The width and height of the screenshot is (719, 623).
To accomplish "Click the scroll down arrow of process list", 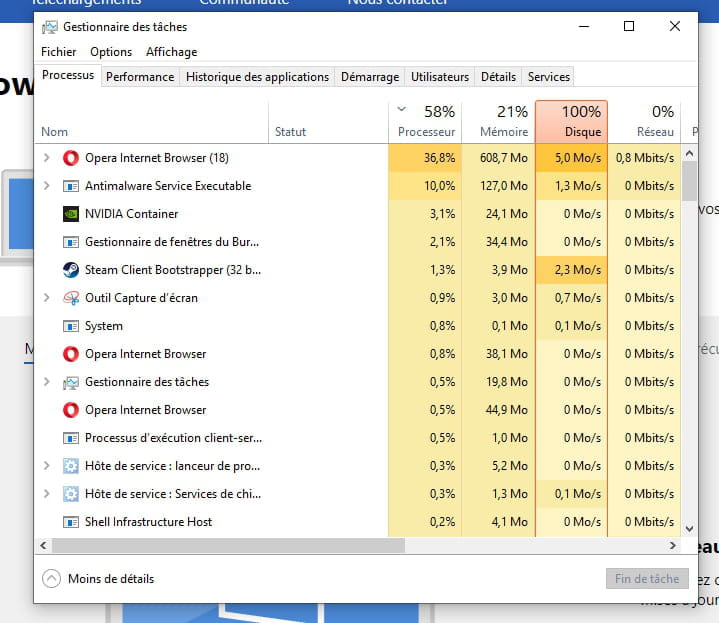I will (689, 529).
